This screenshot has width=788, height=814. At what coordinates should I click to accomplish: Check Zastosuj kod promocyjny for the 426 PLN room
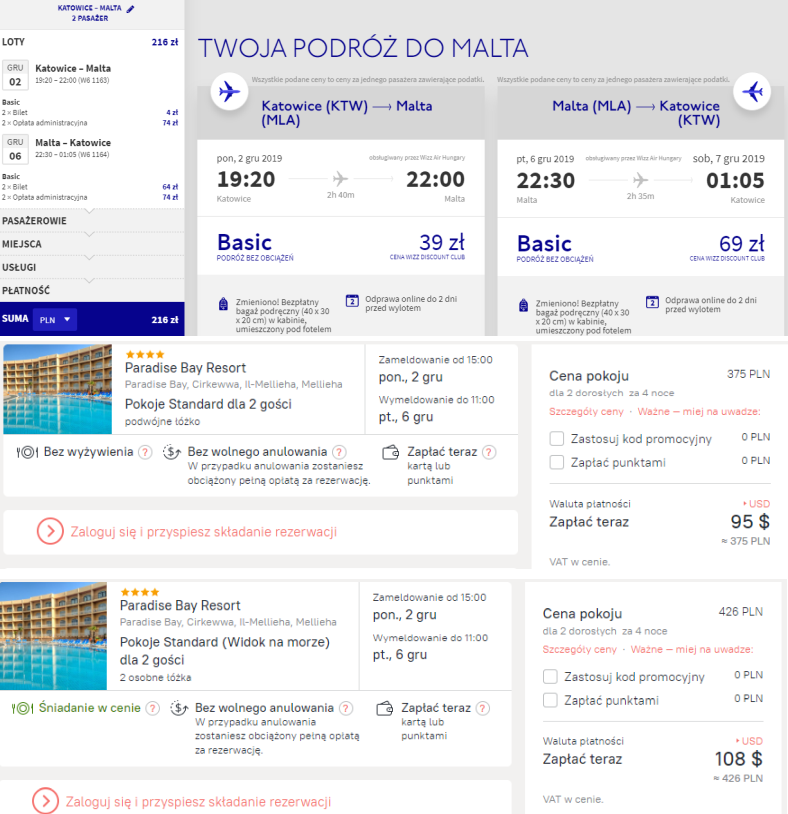pos(550,676)
